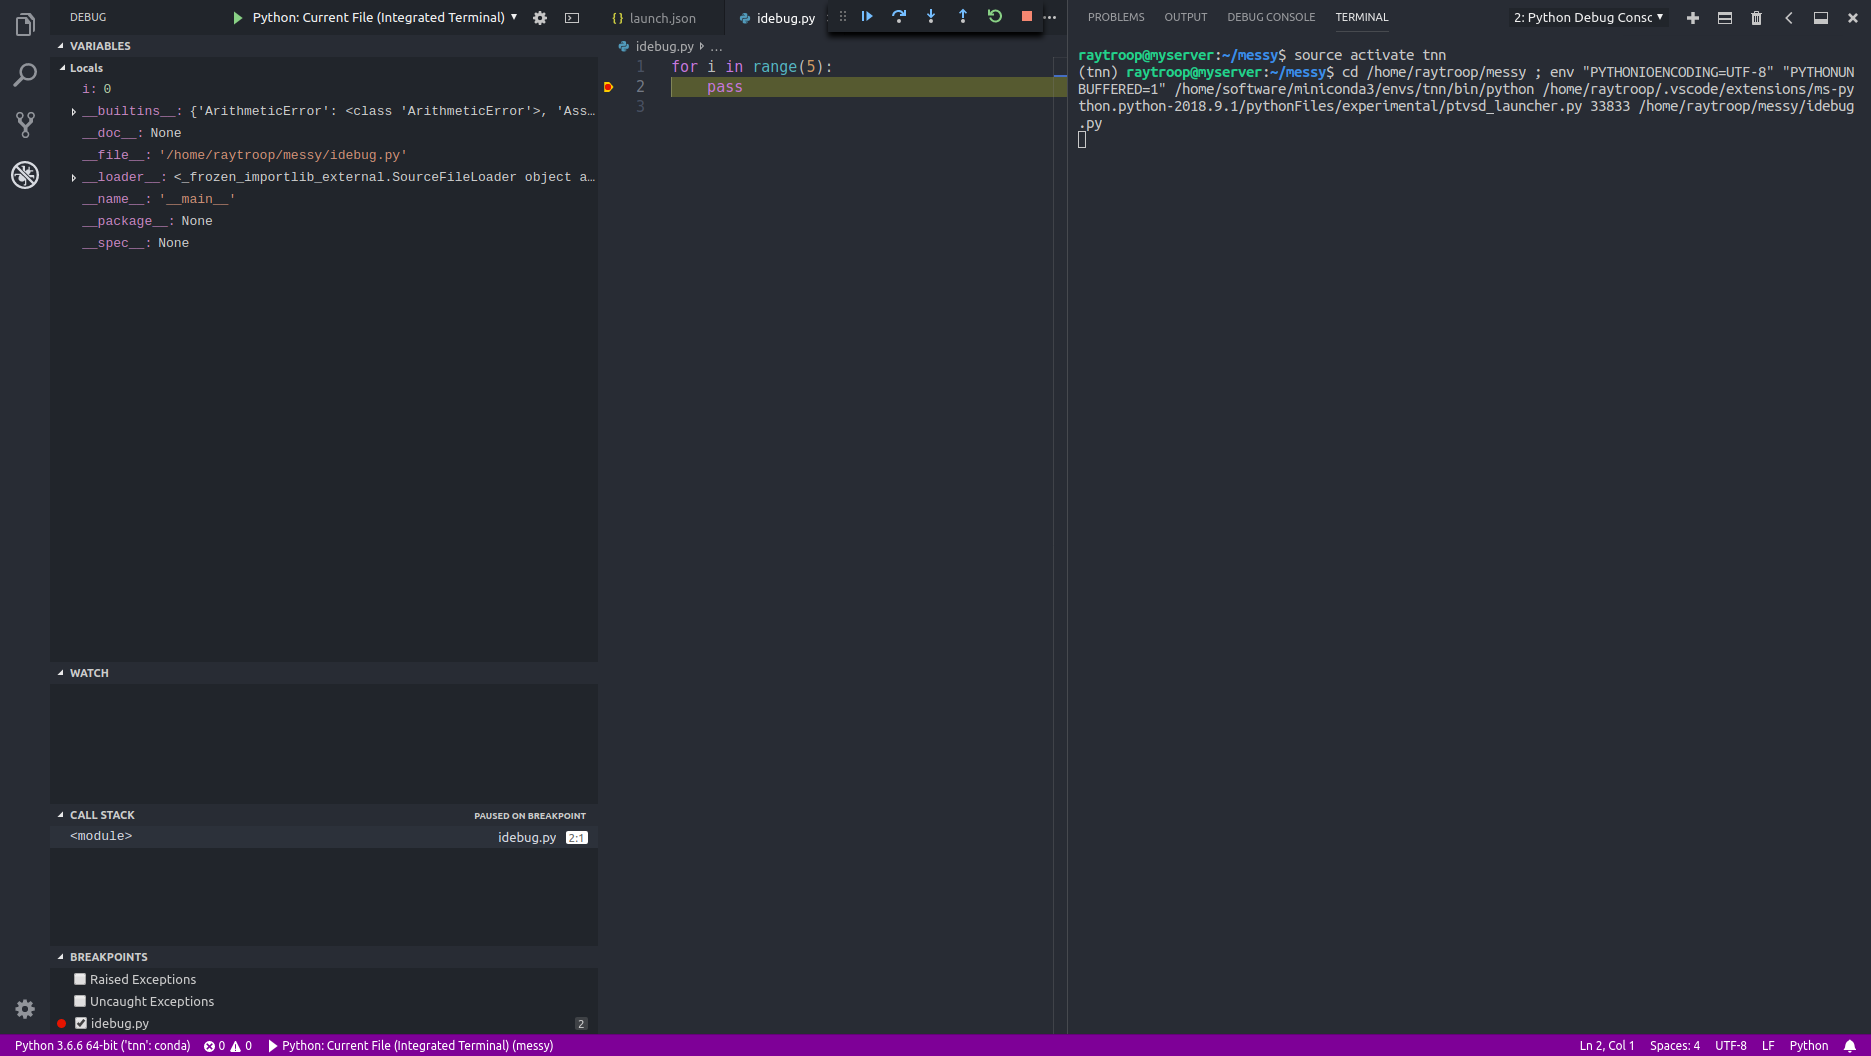Click the Step Over icon

point(898,16)
